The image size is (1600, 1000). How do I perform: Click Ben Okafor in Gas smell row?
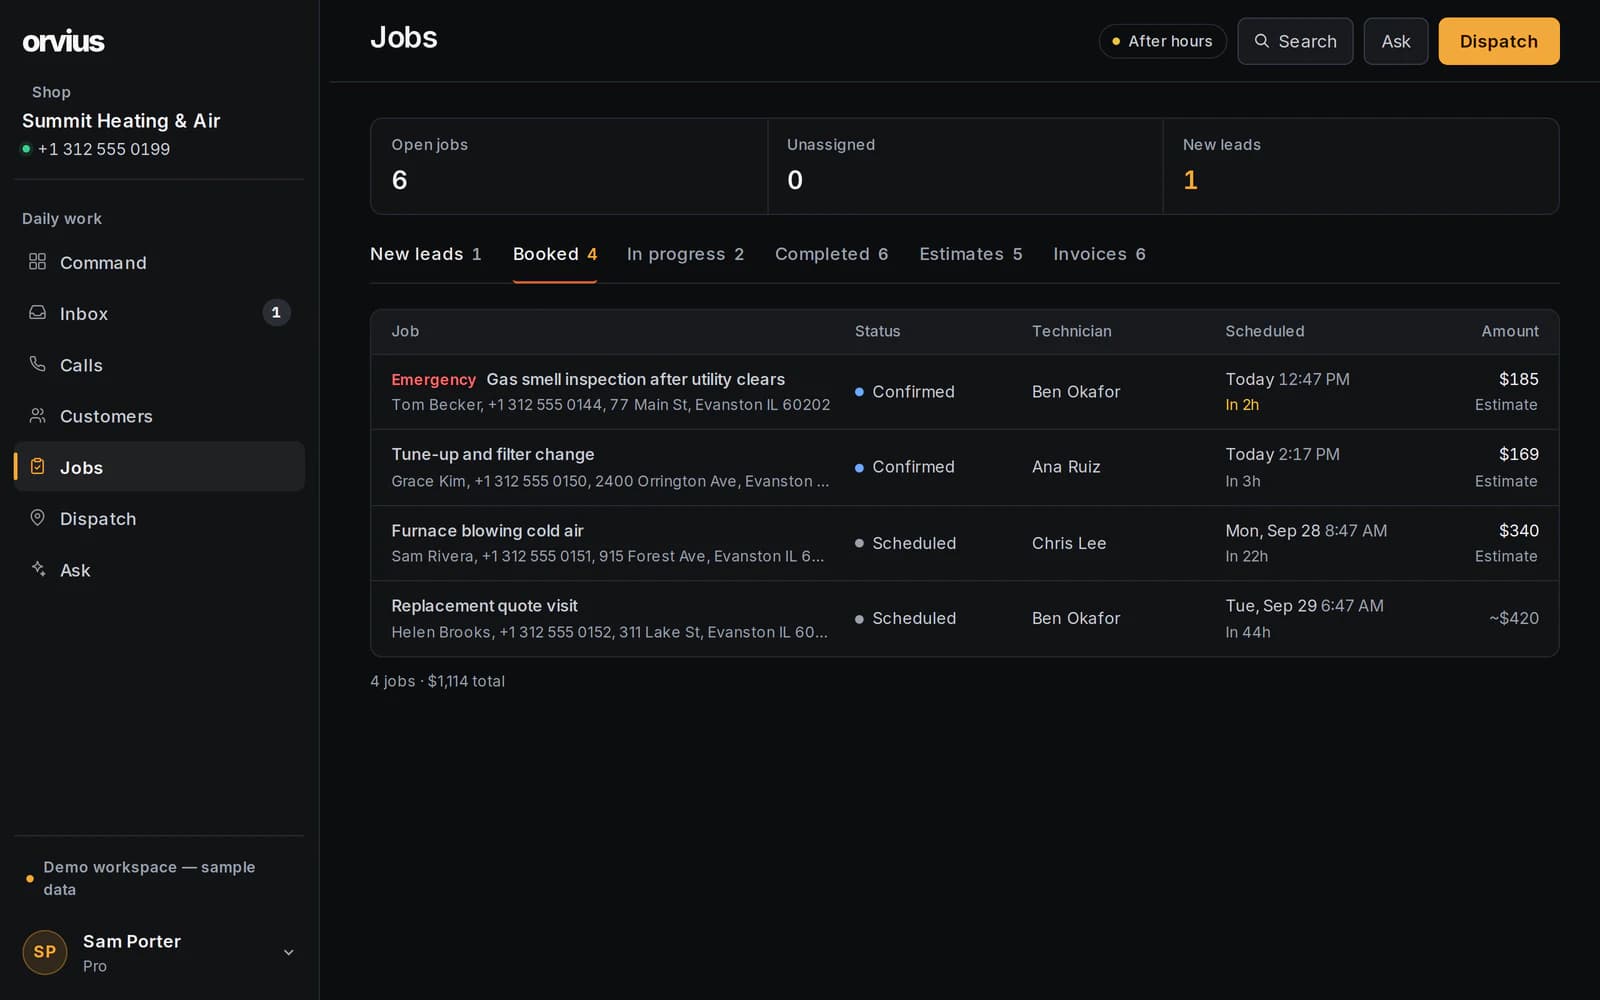point(1076,391)
